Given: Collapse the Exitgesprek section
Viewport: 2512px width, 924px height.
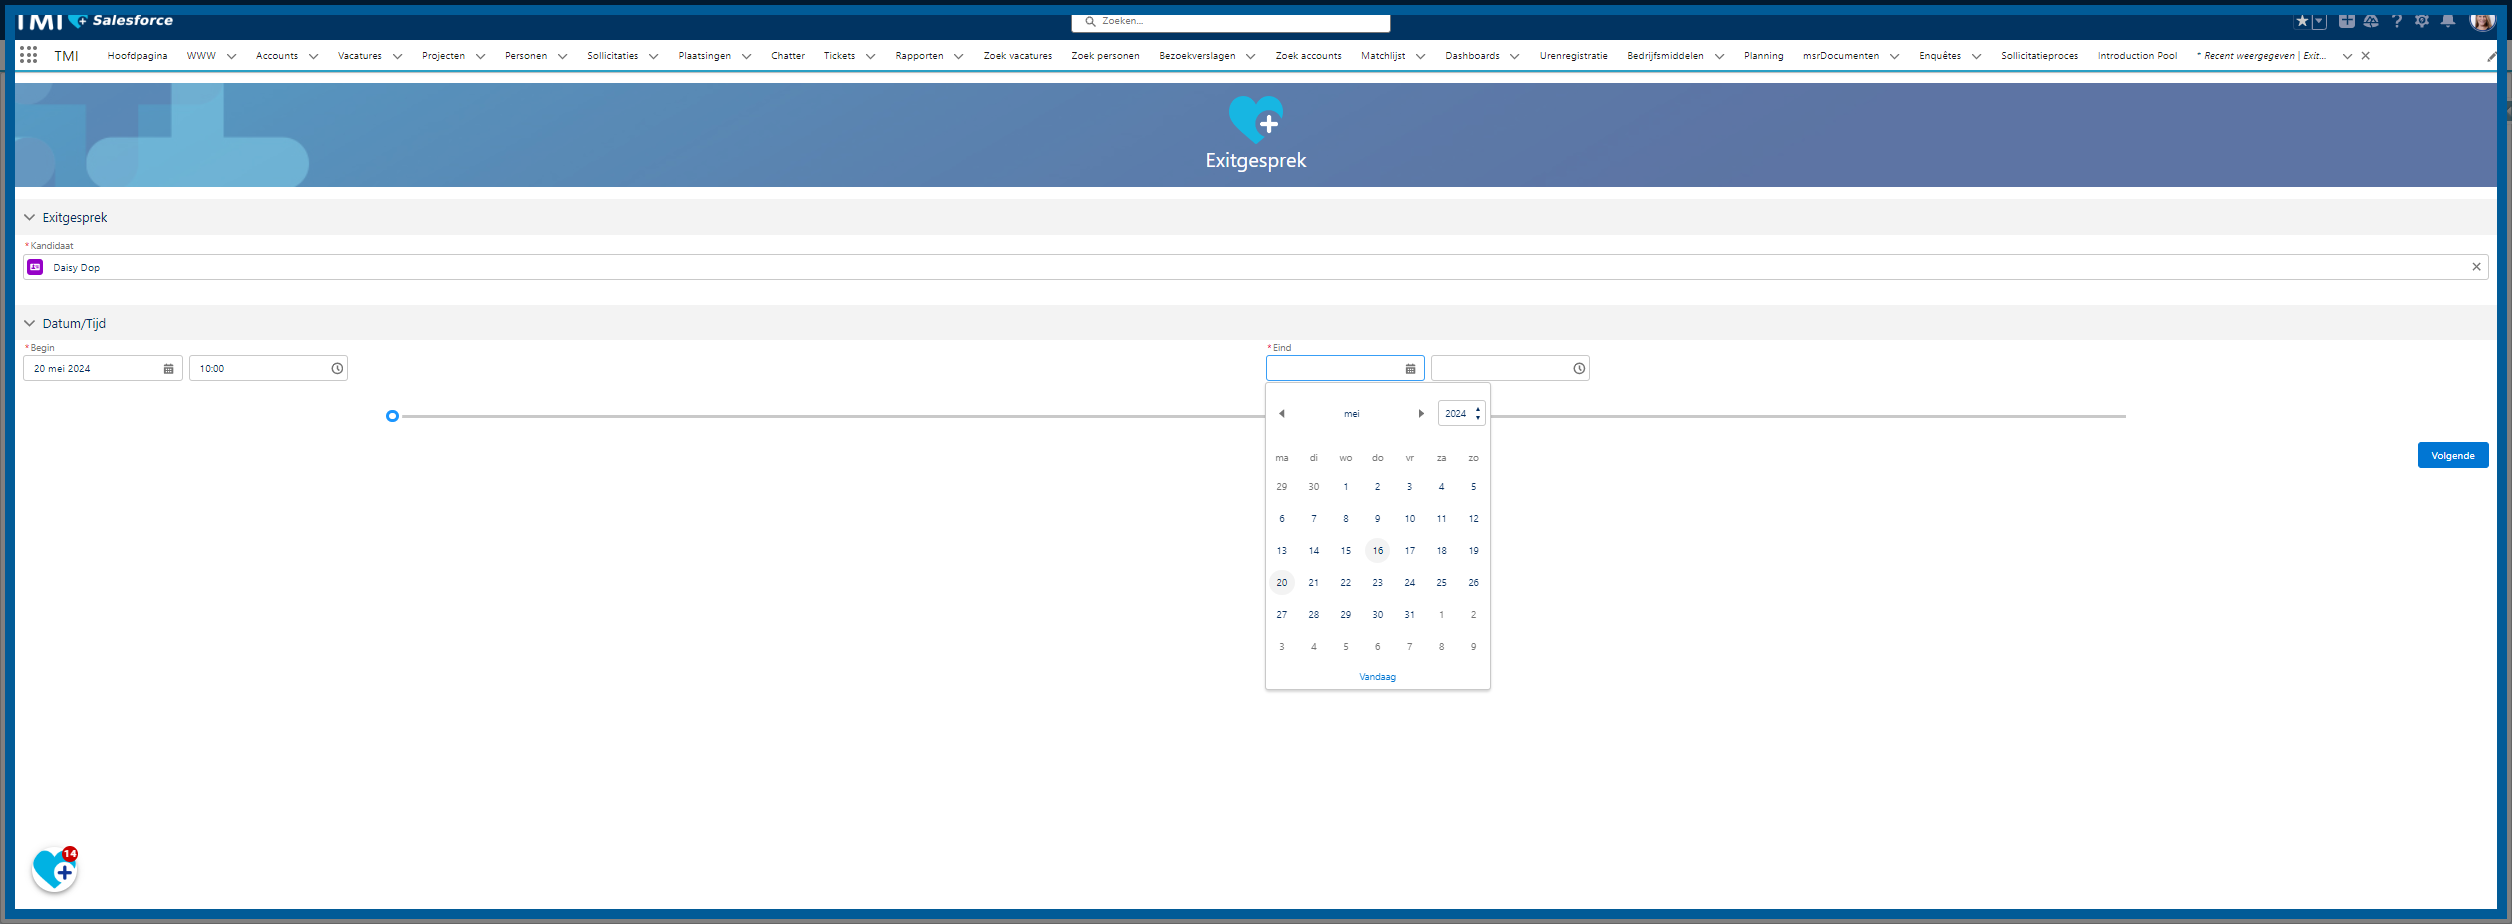Looking at the screenshot, I should (29, 217).
